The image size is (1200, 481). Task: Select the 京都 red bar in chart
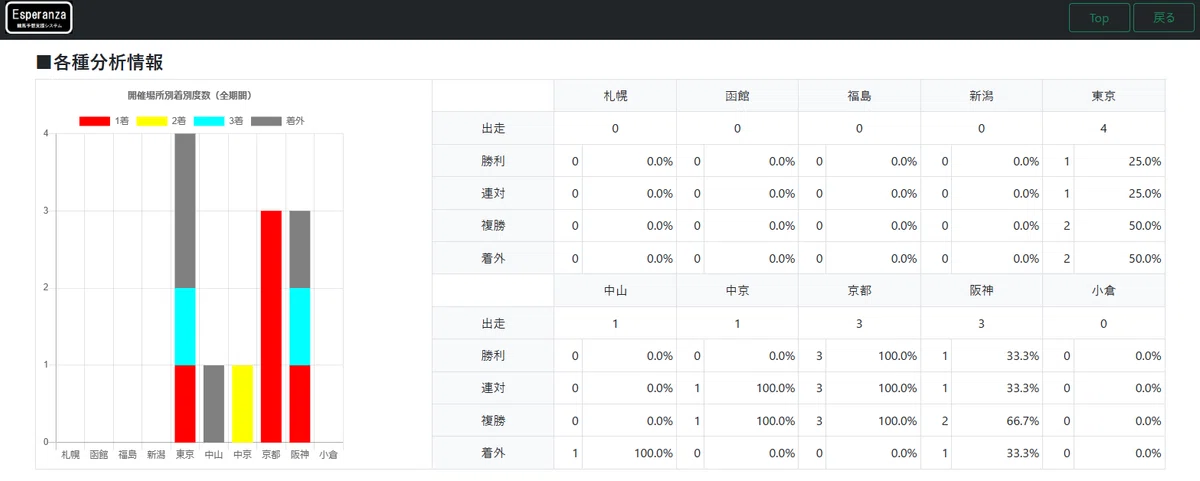(x=271, y=326)
